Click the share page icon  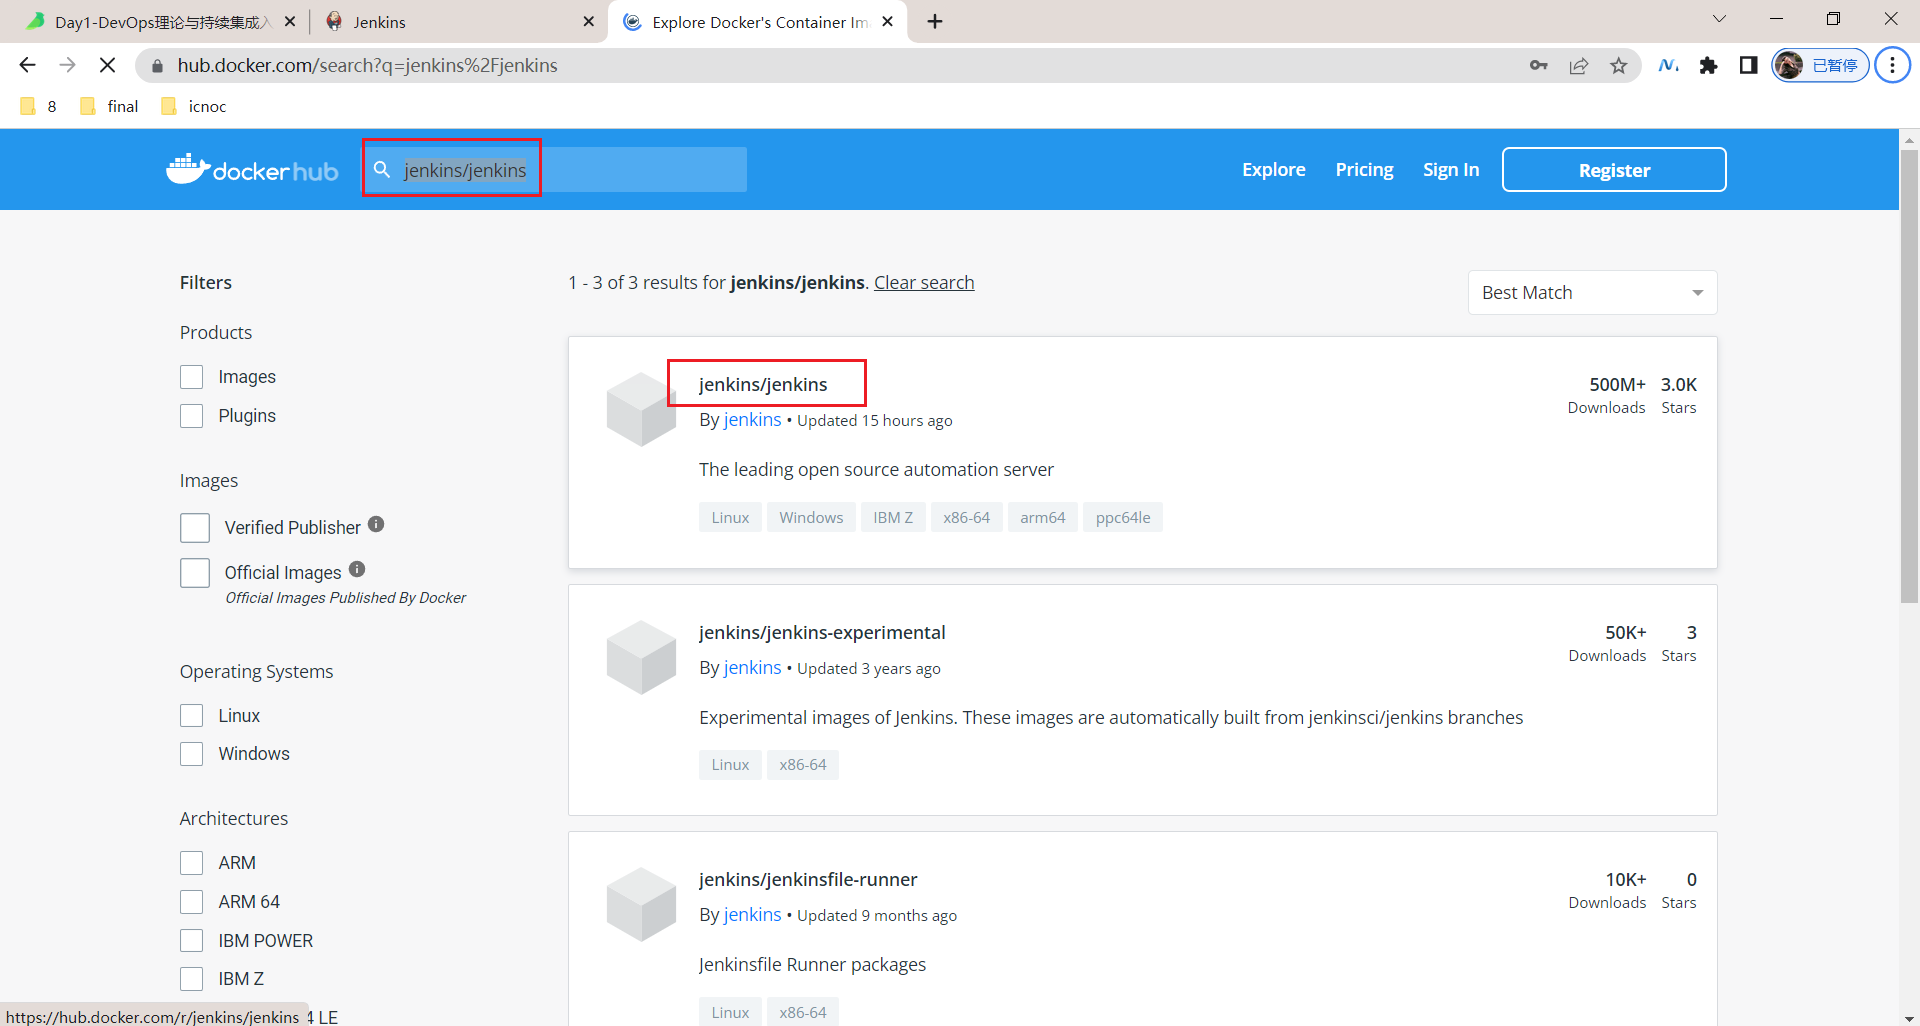tap(1579, 65)
